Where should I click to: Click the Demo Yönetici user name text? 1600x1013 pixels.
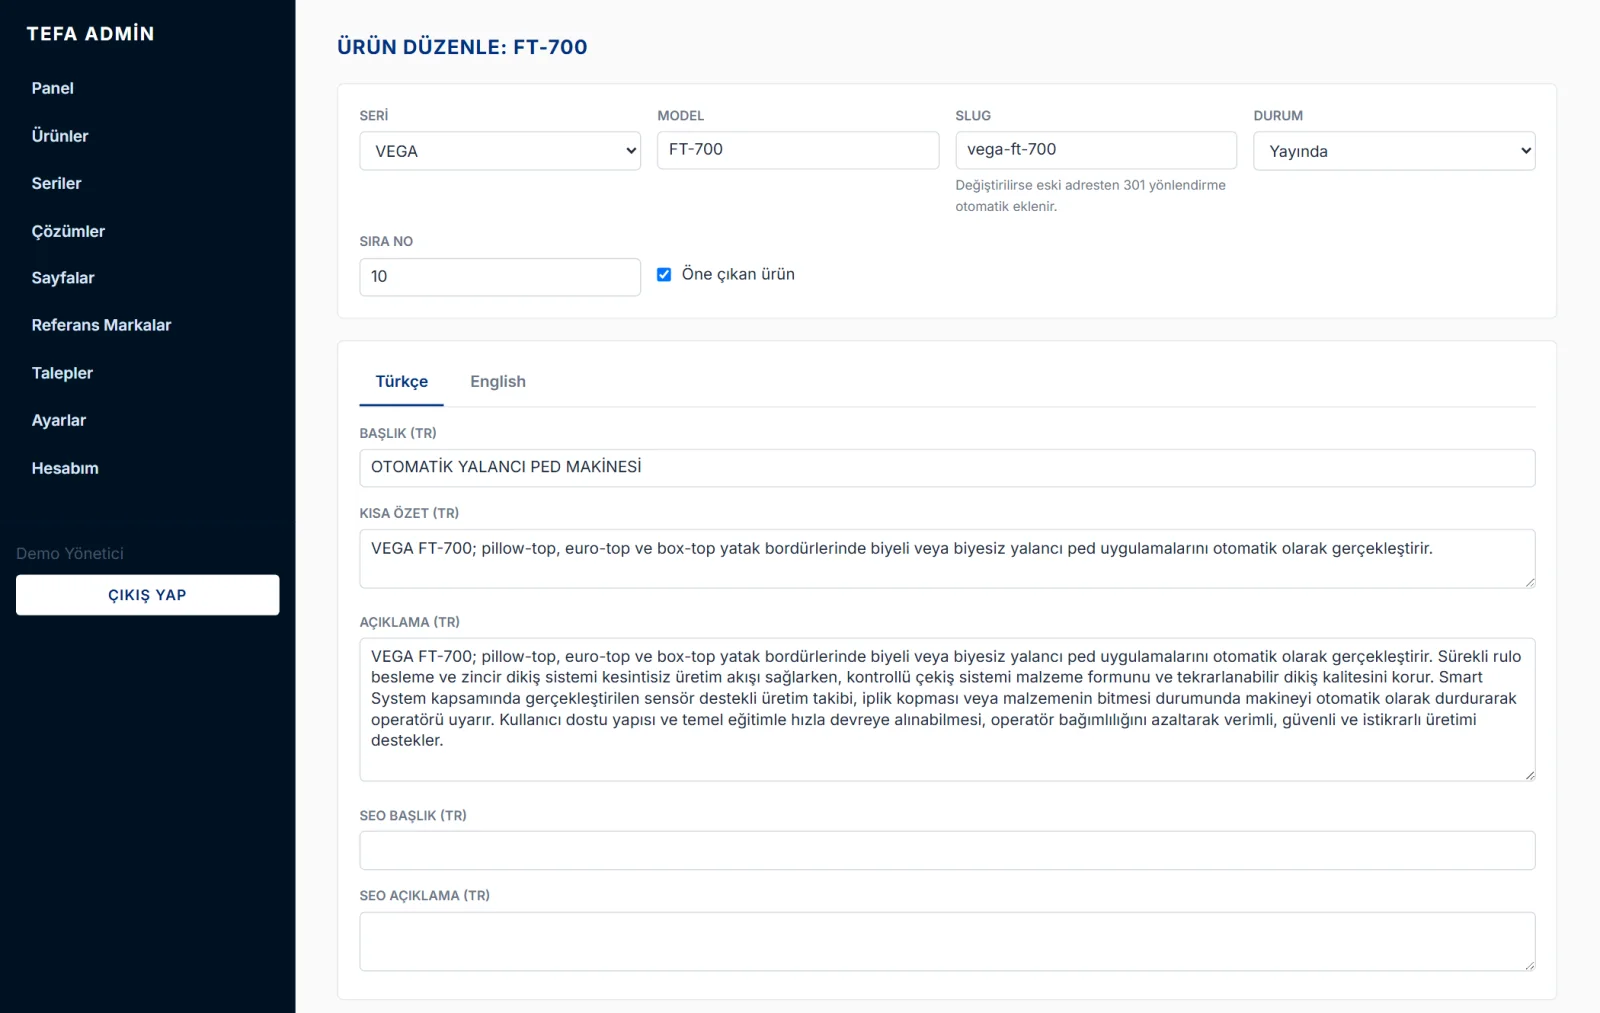70,554
